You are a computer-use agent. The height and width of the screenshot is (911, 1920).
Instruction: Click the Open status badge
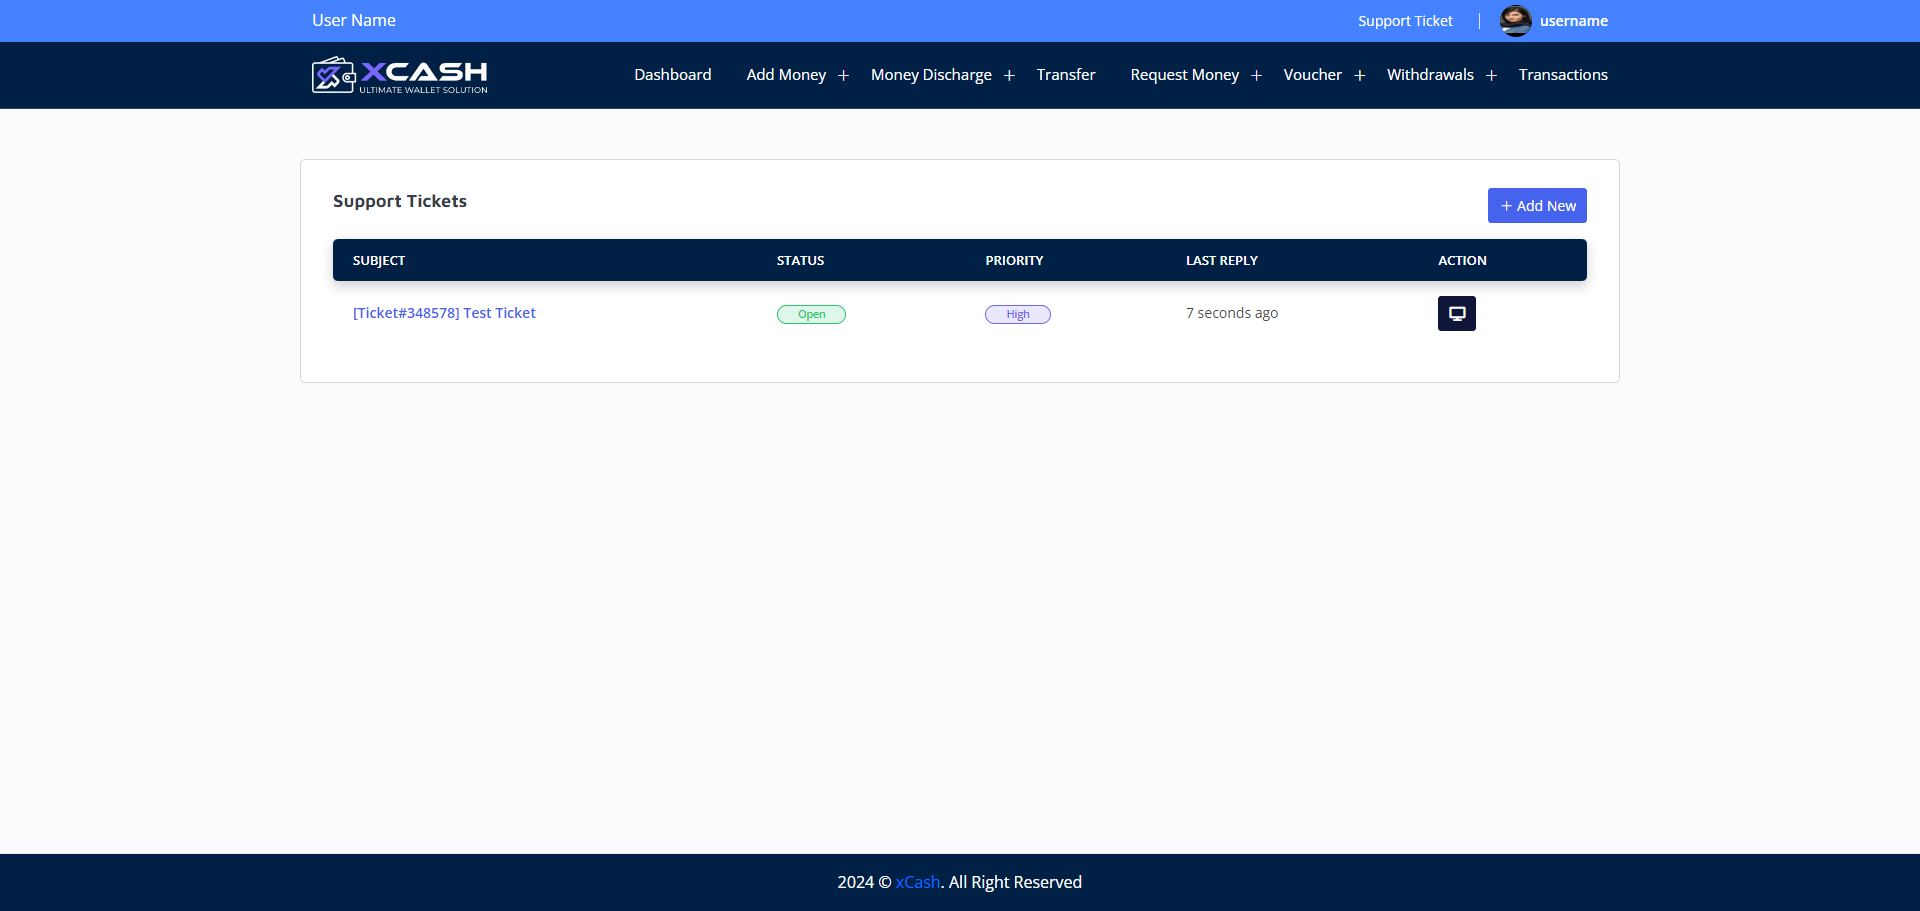[x=811, y=313]
